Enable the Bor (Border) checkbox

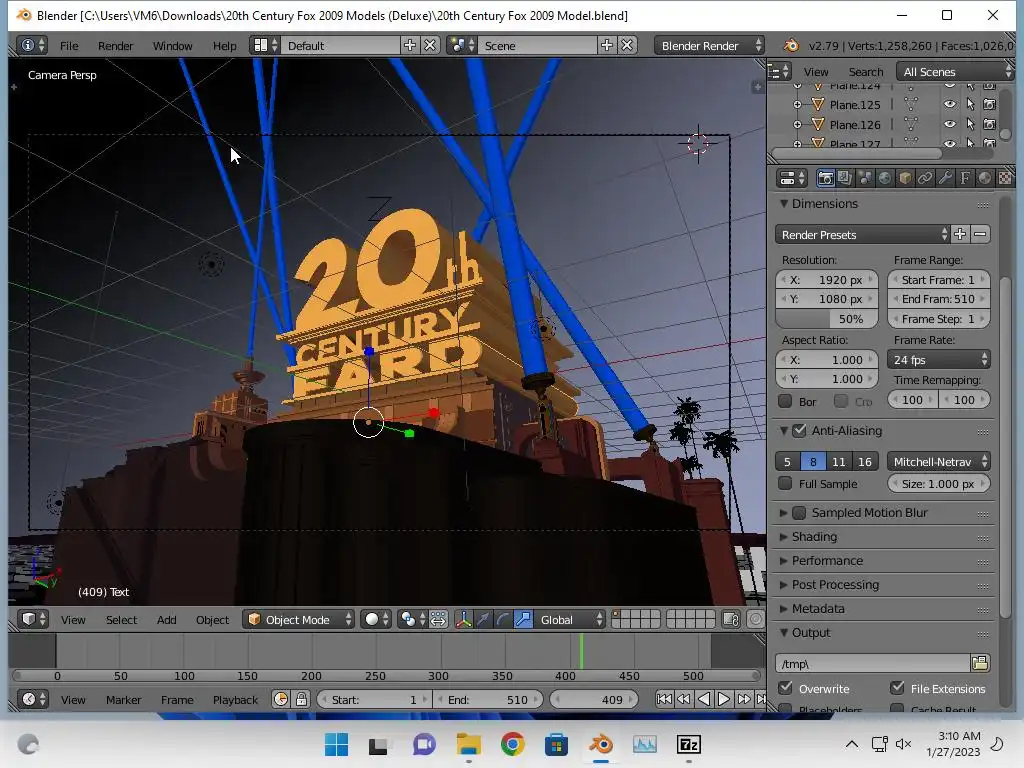(786, 401)
